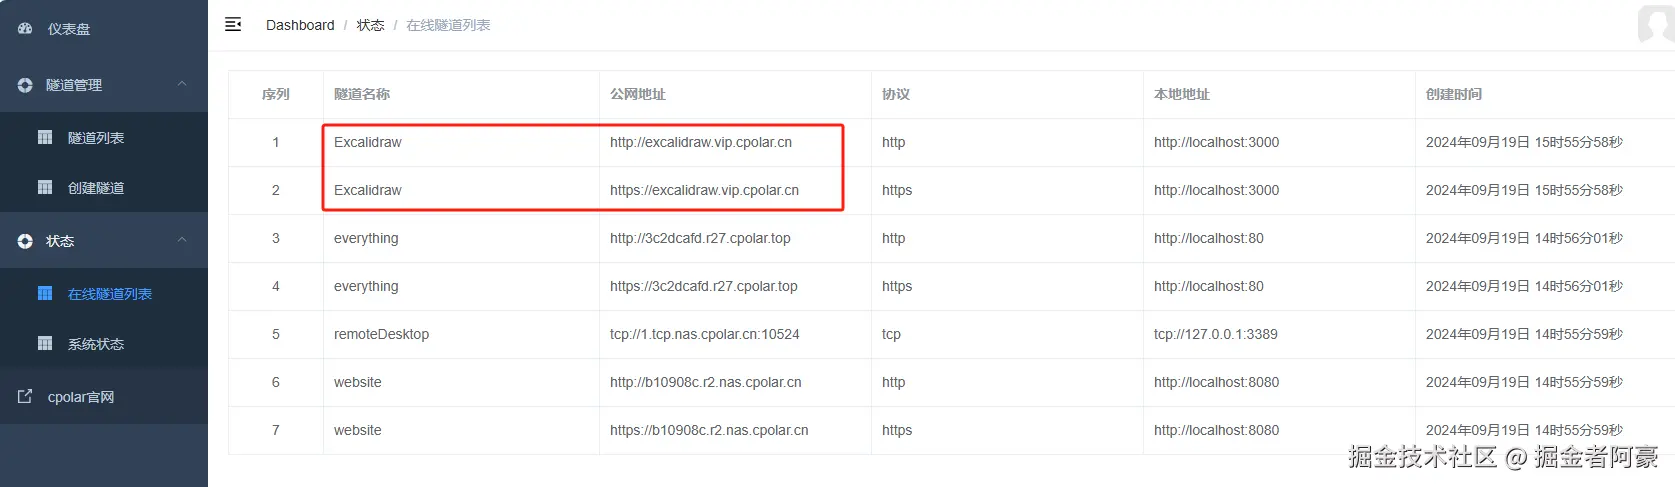Click the 序列 column header

(276, 94)
